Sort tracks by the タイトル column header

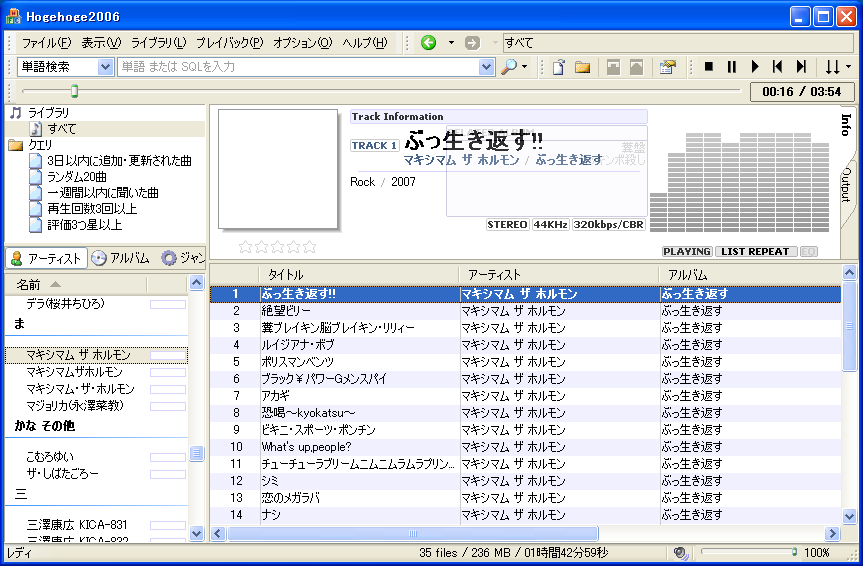click(358, 275)
